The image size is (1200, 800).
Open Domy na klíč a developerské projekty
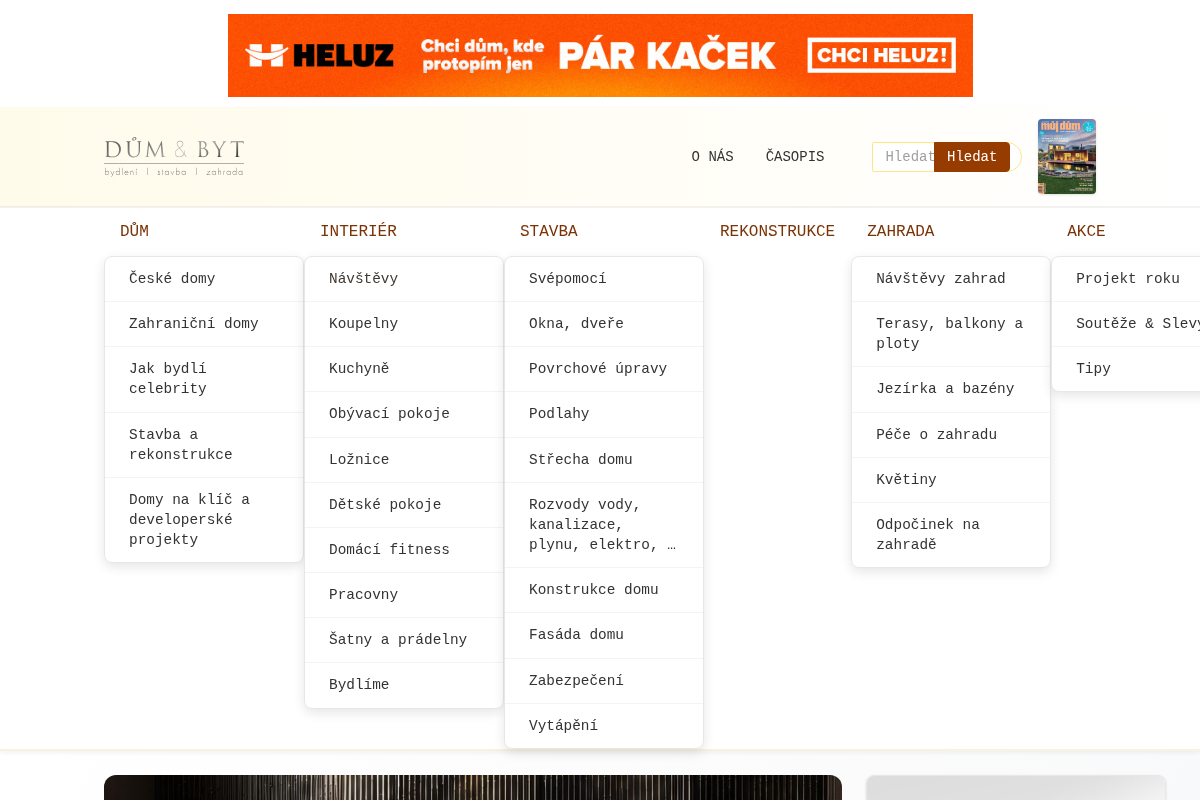[204, 520]
